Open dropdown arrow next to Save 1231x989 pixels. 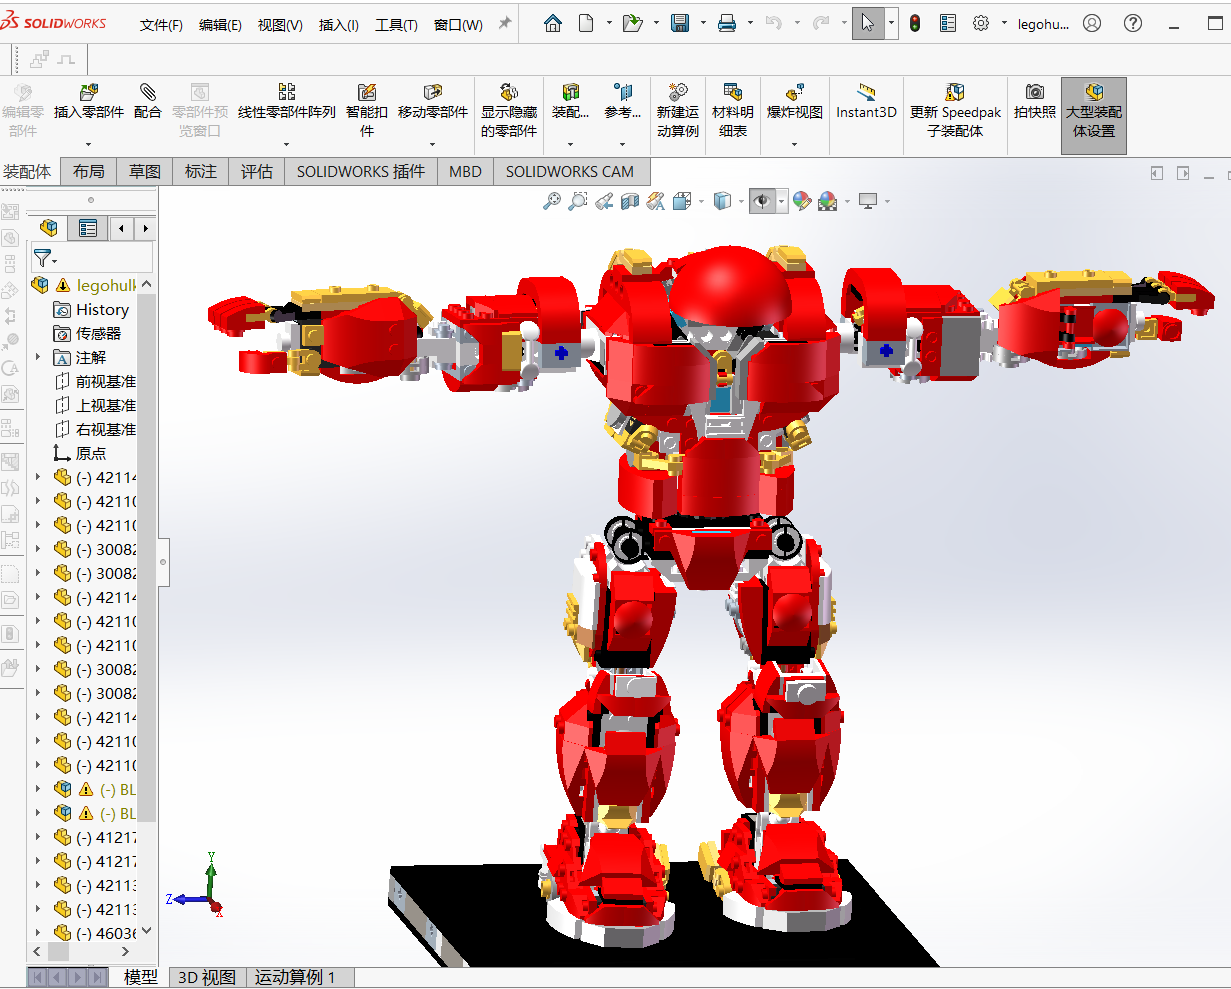pyautogui.click(x=703, y=23)
